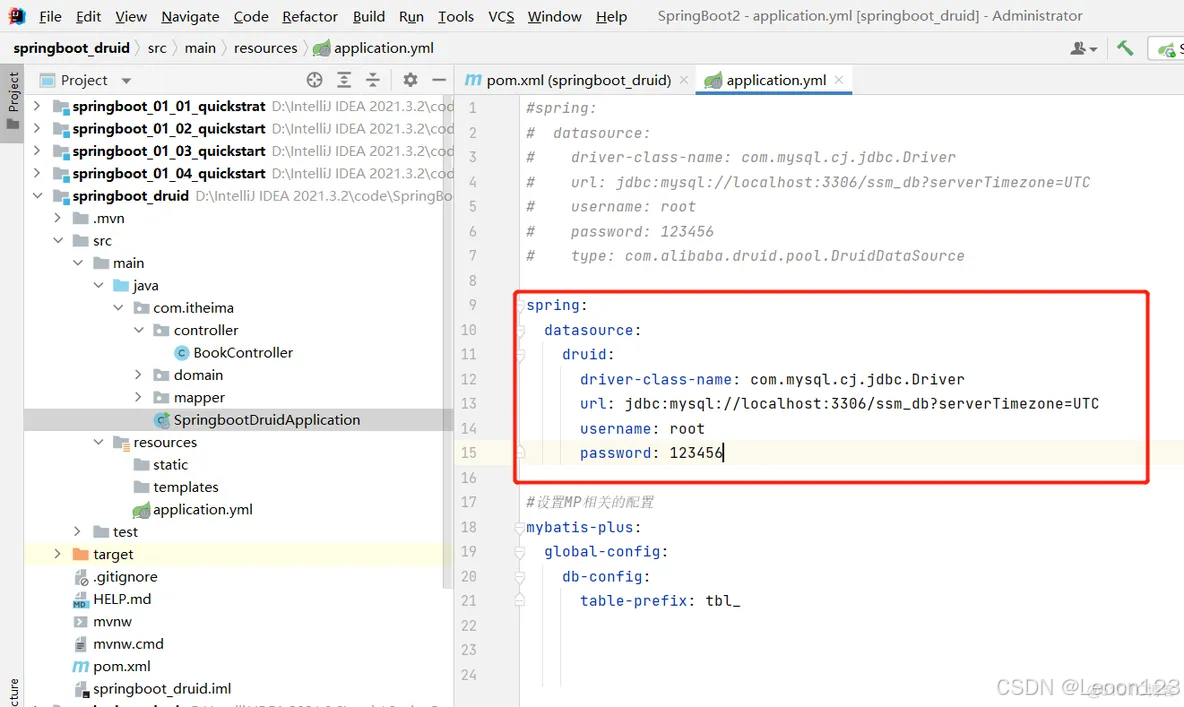Screen dimensions: 1184x707
Task: Collapse the controller package
Action: coord(138,330)
